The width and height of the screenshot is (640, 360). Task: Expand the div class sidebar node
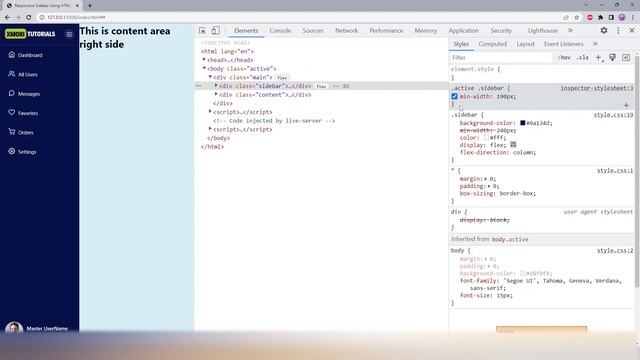(216, 85)
